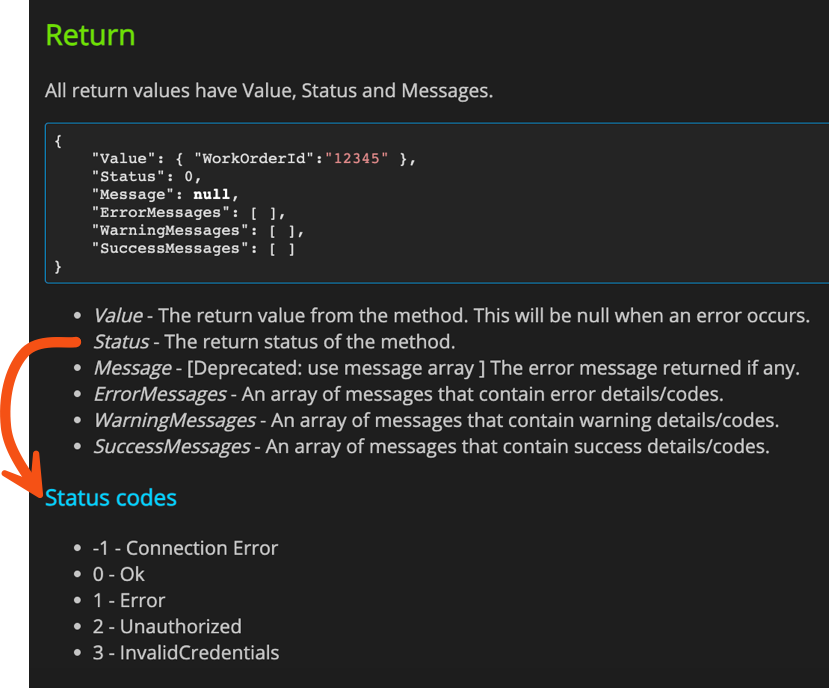Click the 0 - Ok status code
The image size is (829, 688).
tap(118, 574)
